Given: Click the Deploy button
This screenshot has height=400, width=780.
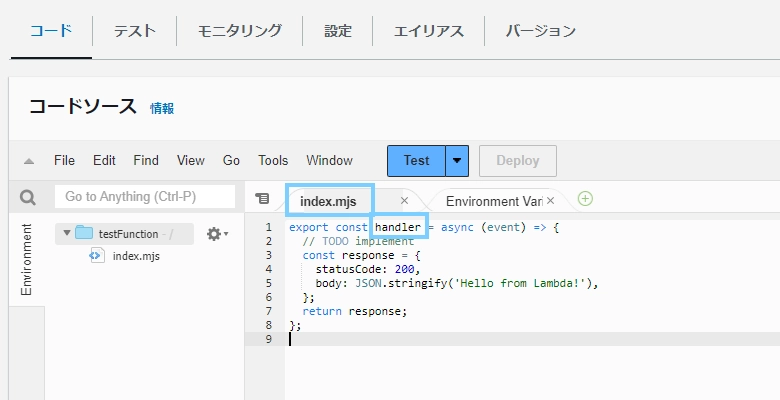Looking at the screenshot, I should click(x=518, y=161).
